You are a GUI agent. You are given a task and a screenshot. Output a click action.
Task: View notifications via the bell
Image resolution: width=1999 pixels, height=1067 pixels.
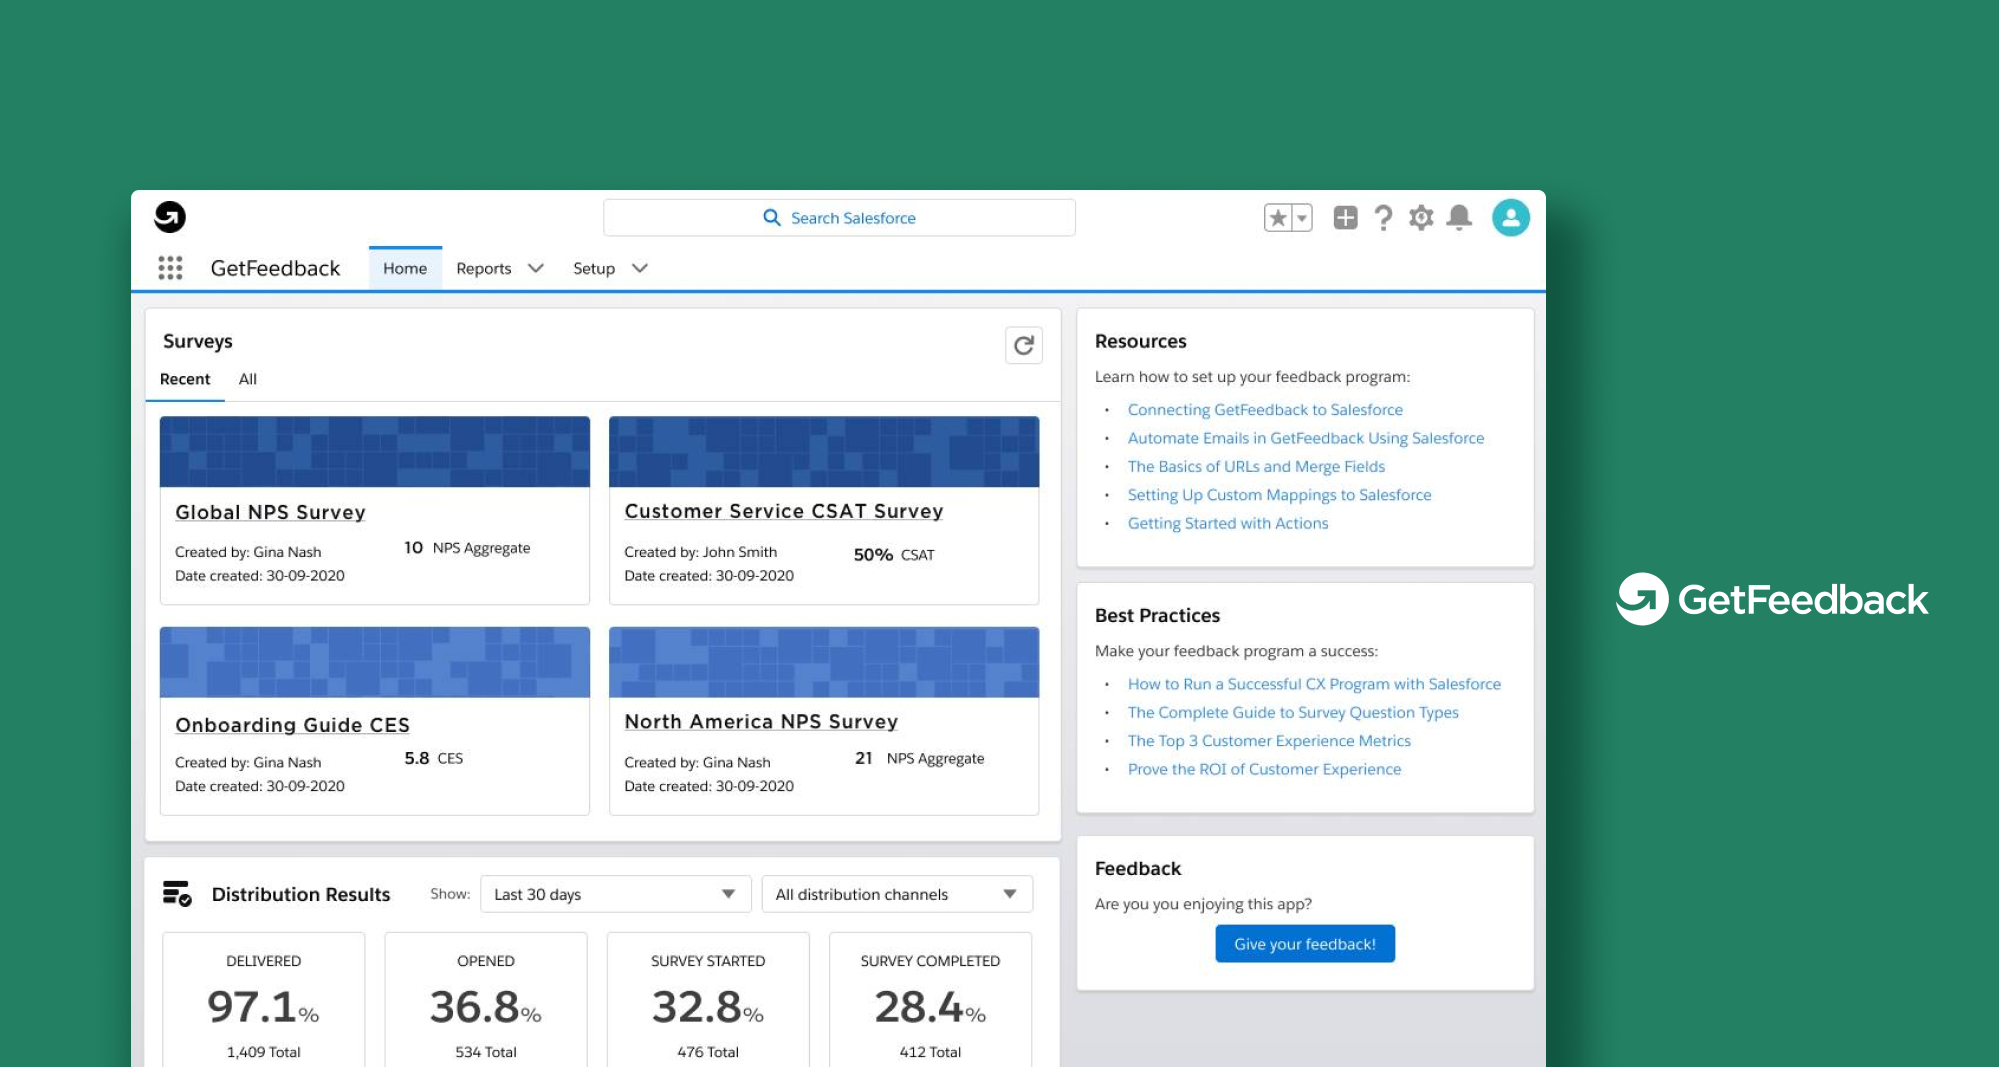point(1459,217)
